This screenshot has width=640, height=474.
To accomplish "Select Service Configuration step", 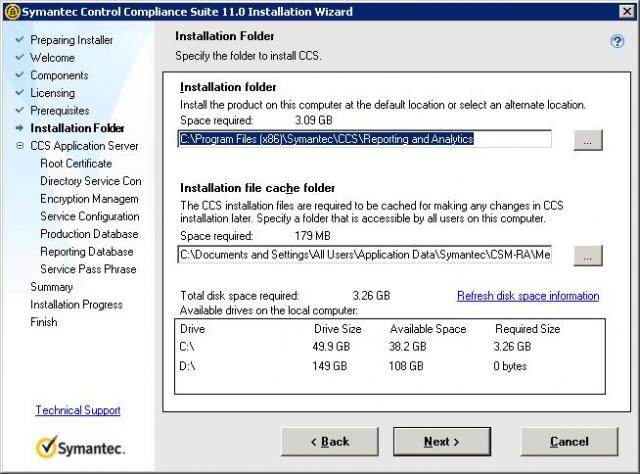I will click(x=90, y=216).
